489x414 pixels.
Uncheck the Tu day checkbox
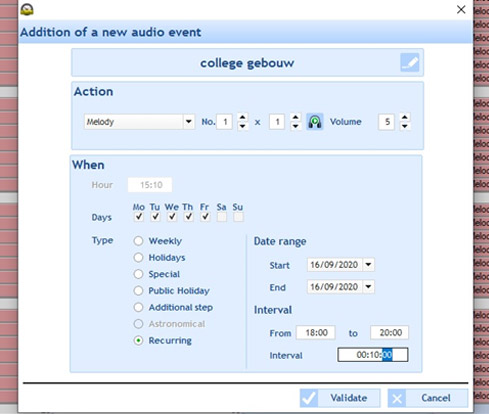(x=155, y=217)
